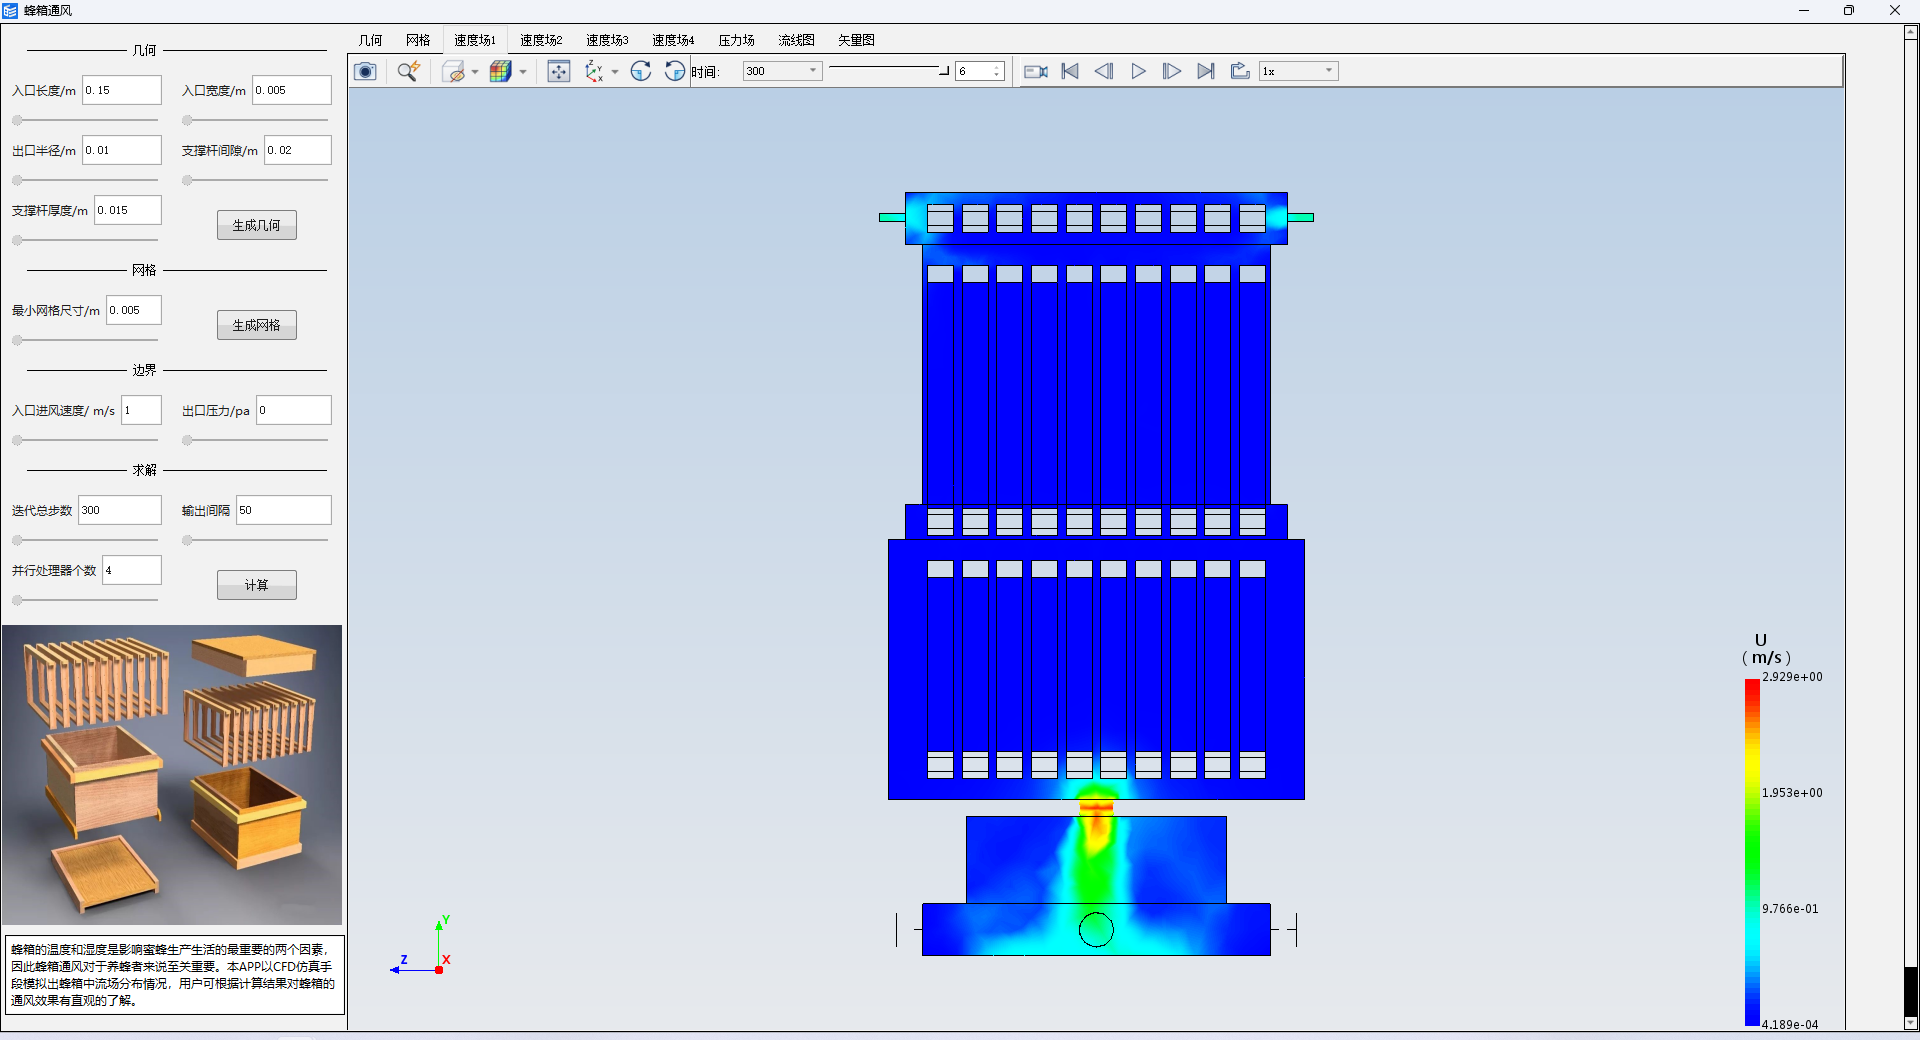Click the show/hide geometry cube icon
Image resolution: width=1920 pixels, height=1040 pixels.
(x=454, y=71)
